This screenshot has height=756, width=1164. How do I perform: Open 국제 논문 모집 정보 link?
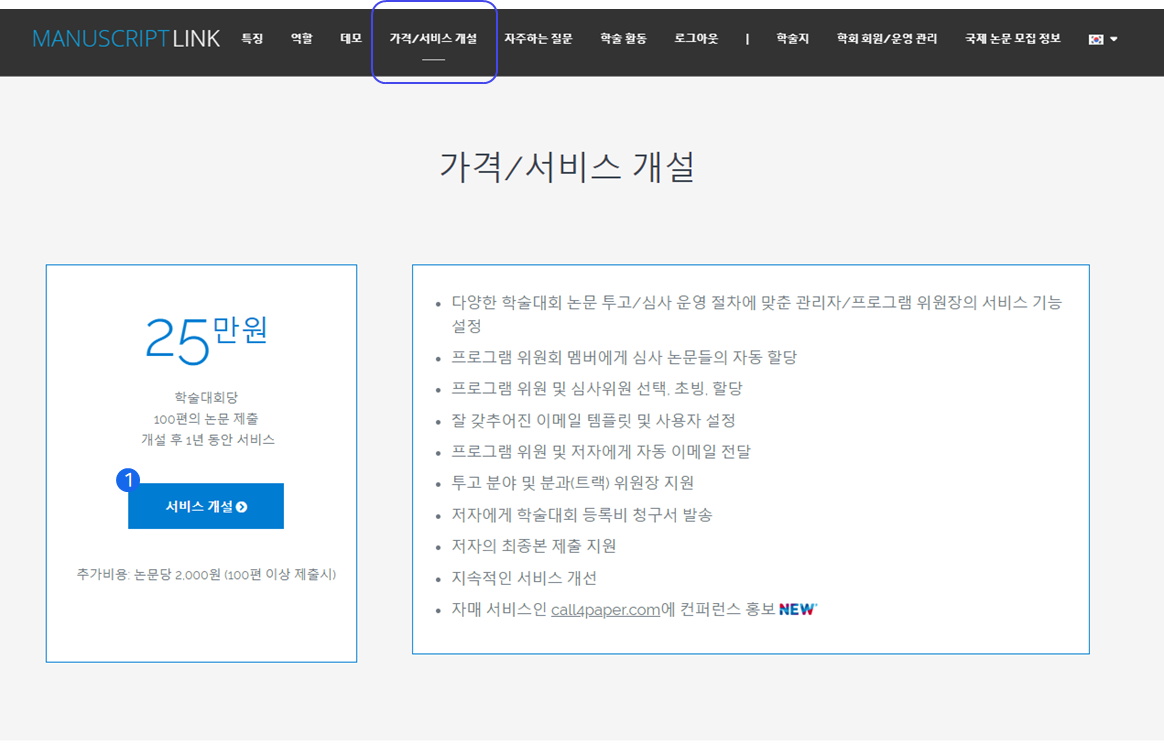pos(1013,39)
